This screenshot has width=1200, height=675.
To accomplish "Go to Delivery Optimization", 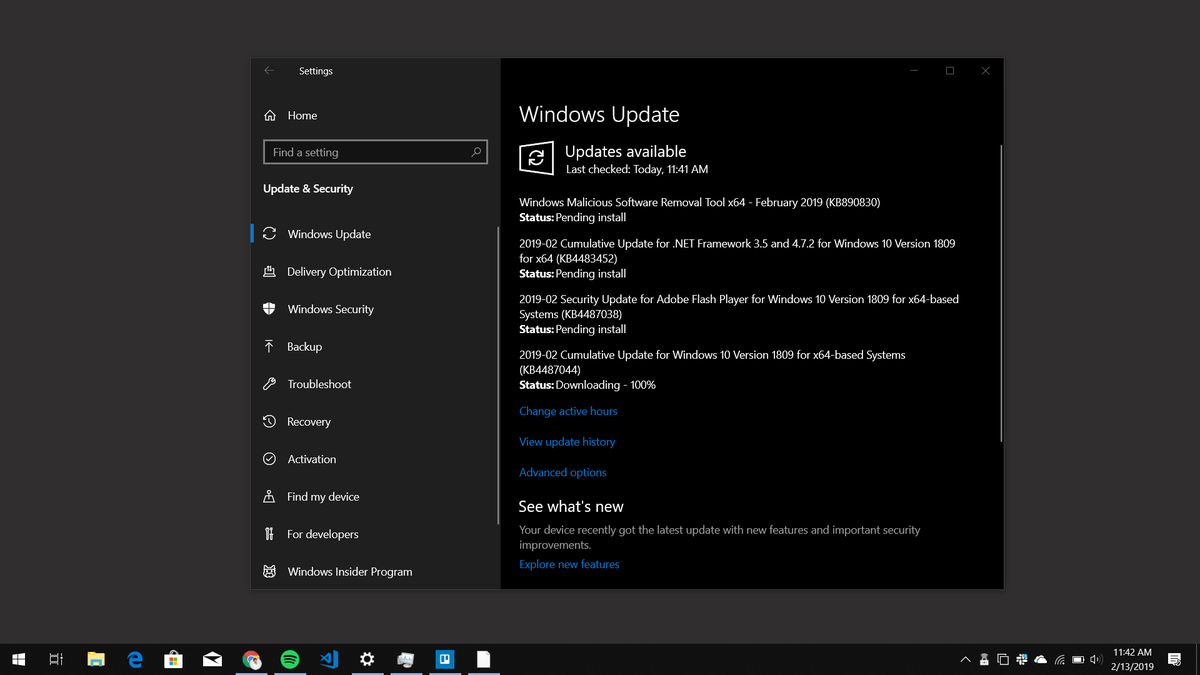I will pyautogui.click(x=326, y=271).
